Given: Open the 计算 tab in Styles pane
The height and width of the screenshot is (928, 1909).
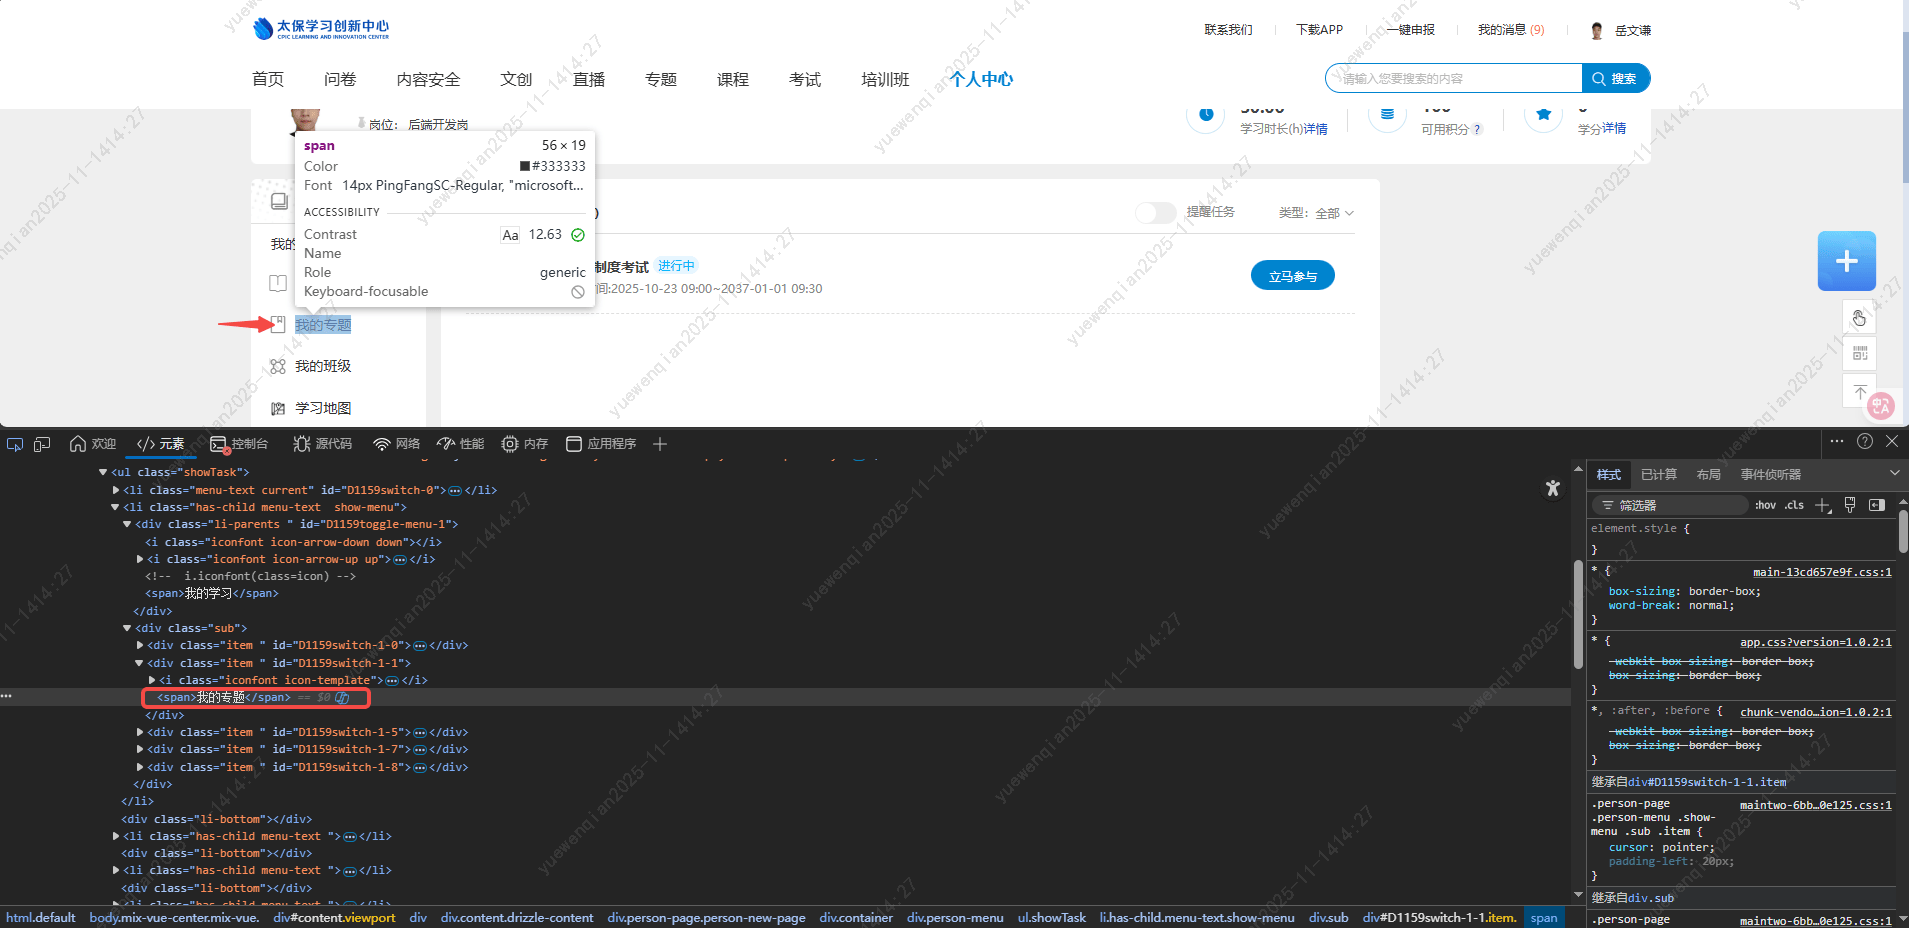Looking at the screenshot, I should 1658,474.
